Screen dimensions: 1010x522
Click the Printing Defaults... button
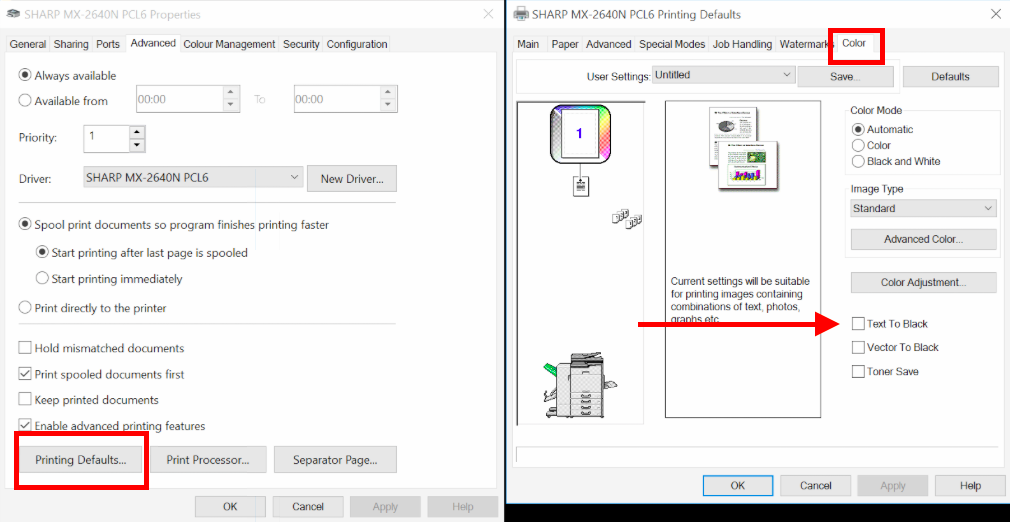click(81, 459)
